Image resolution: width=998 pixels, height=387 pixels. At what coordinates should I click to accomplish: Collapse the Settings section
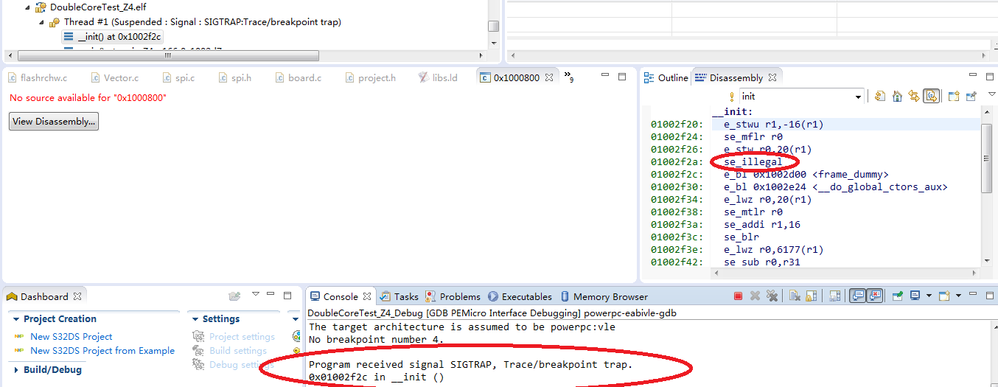(195, 319)
